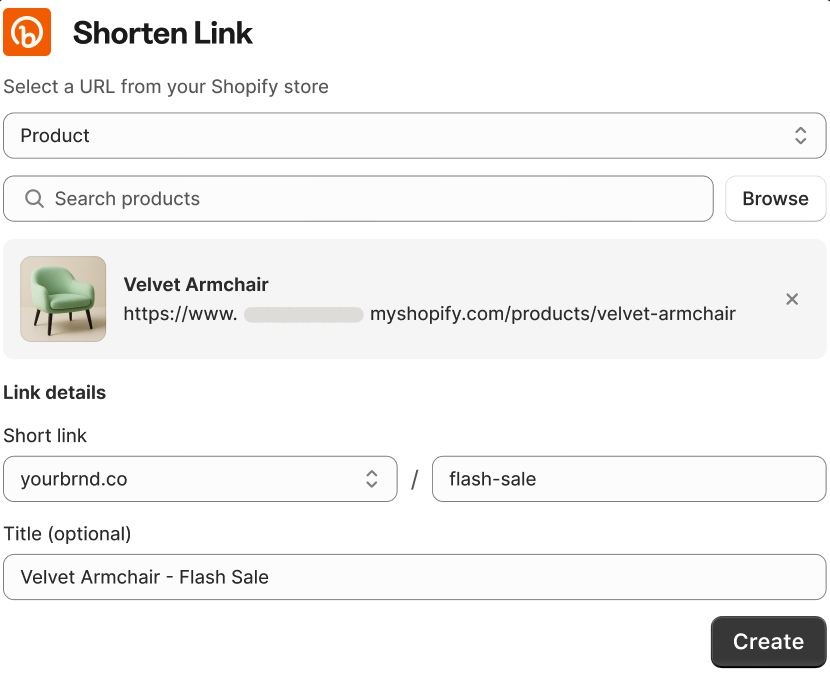Dismiss the selected product via its close icon
The image size is (830, 674).
pyautogui.click(x=792, y=299)
